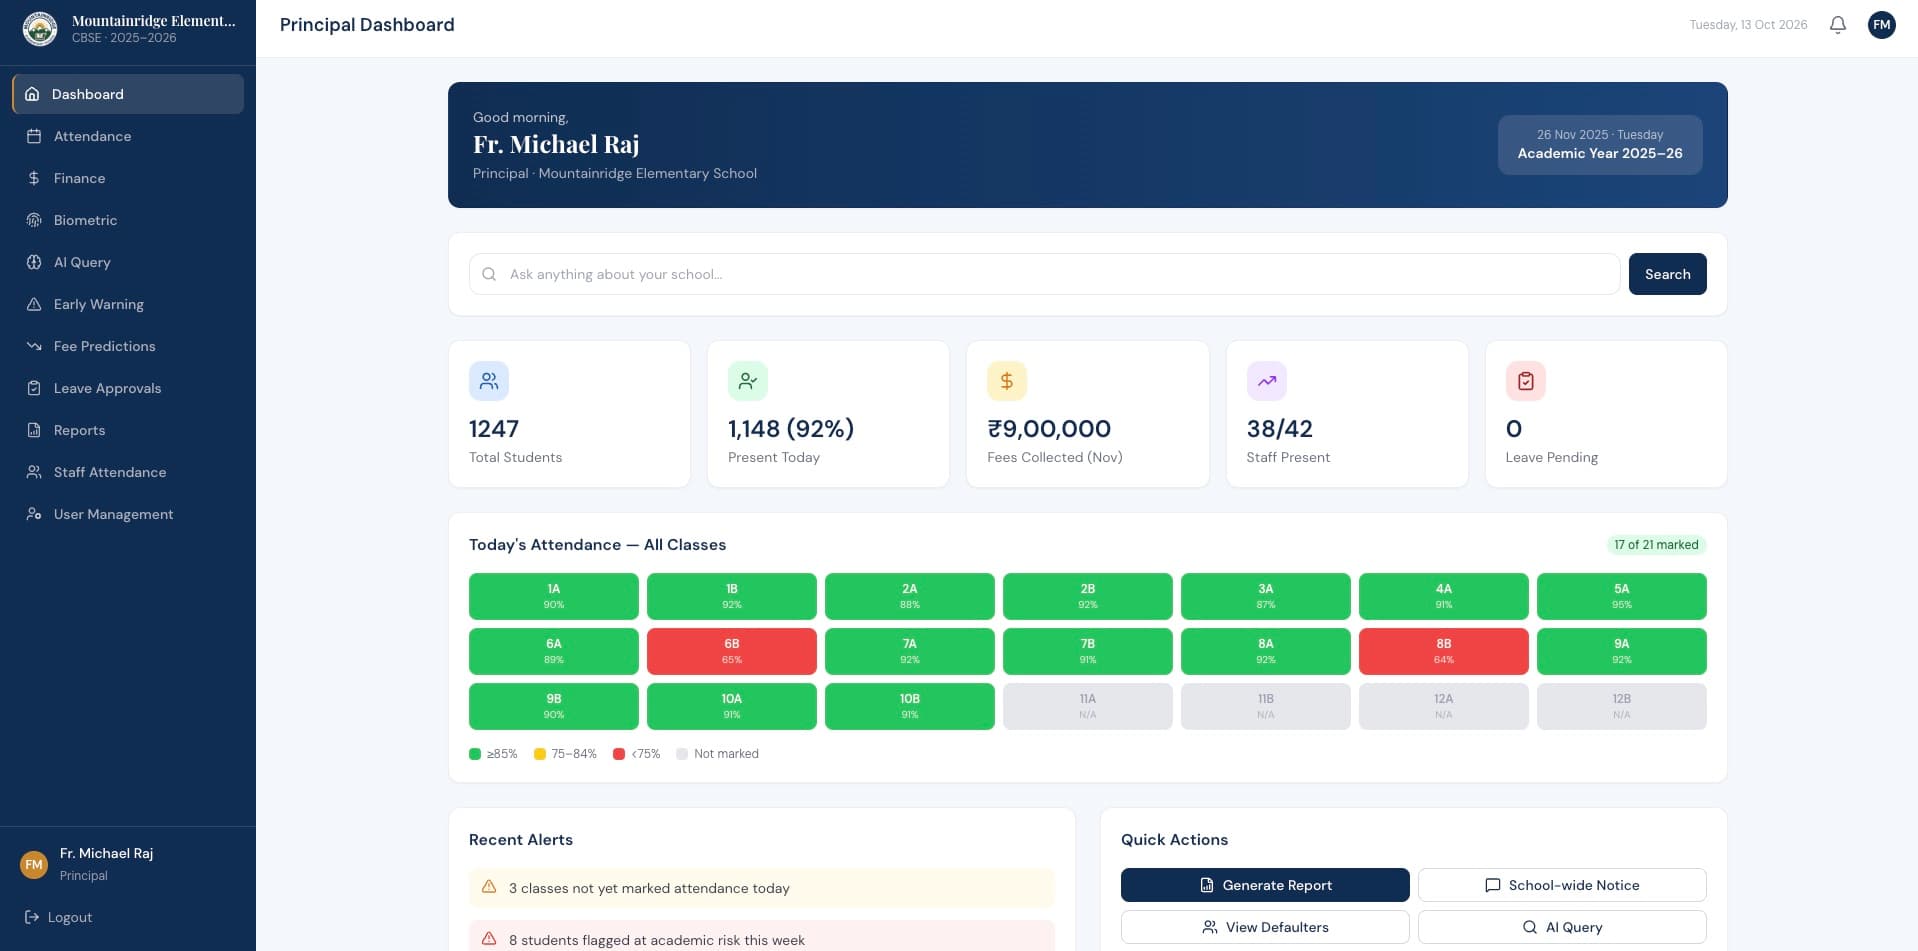Screen dimensions: 1918x951
Task: Click the Staff Present trend icon
Action: point(1266,381)
